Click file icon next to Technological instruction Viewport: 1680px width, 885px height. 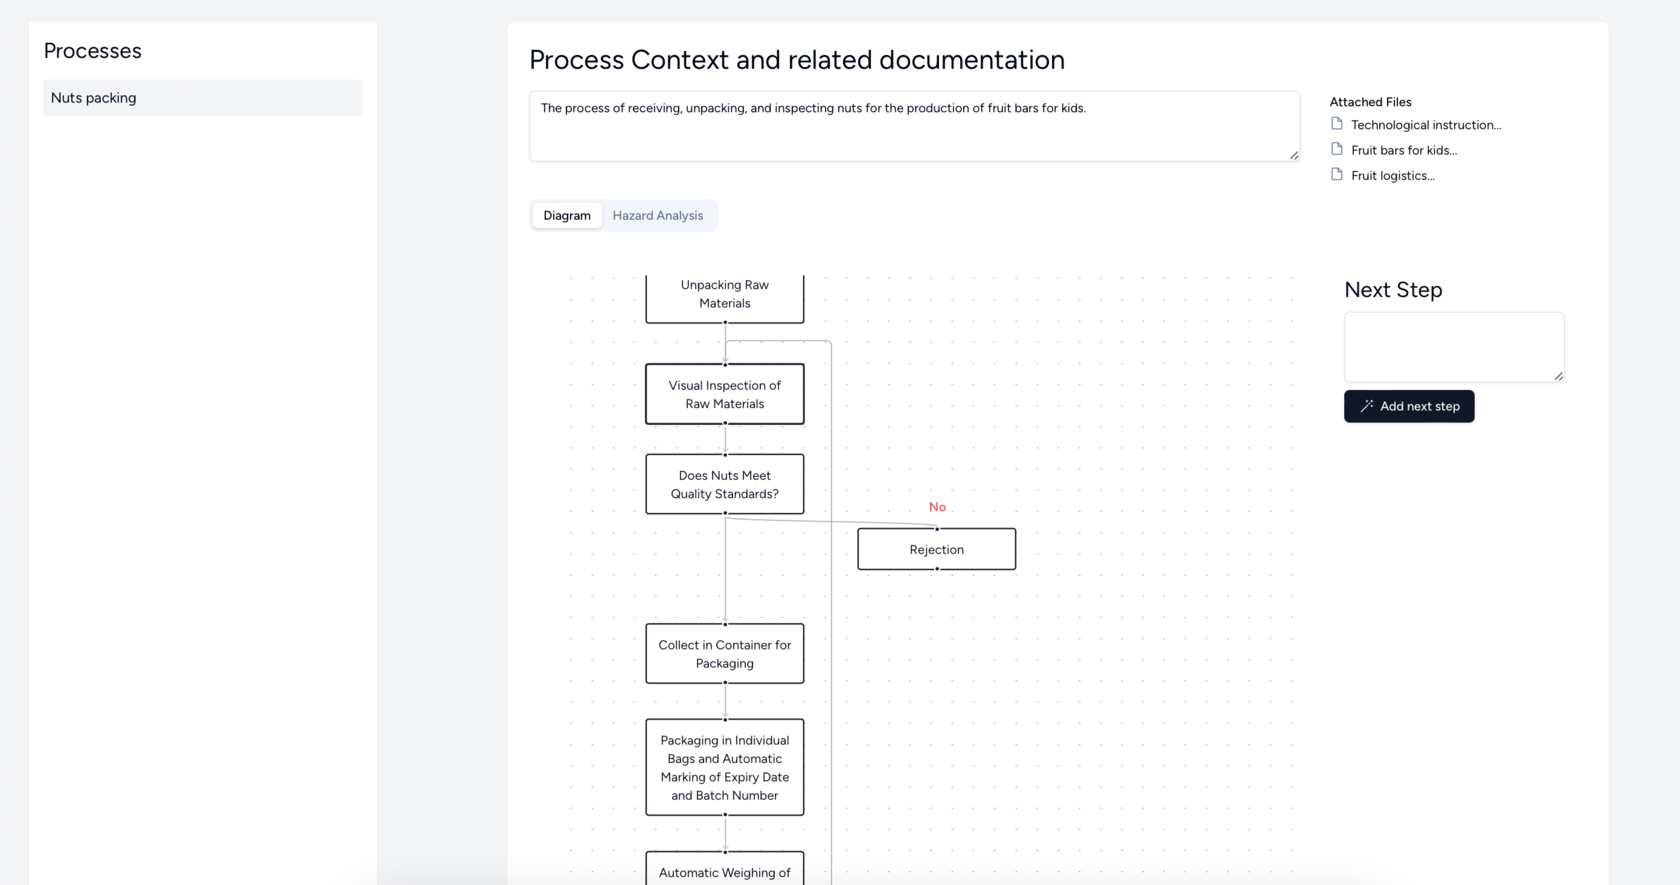pos(1337,124)
